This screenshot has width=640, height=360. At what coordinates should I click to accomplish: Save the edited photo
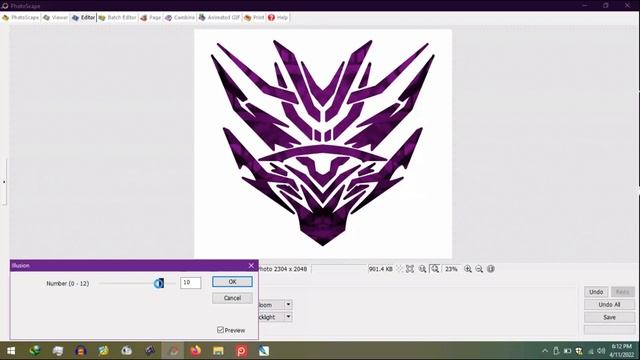pos(609,317)
